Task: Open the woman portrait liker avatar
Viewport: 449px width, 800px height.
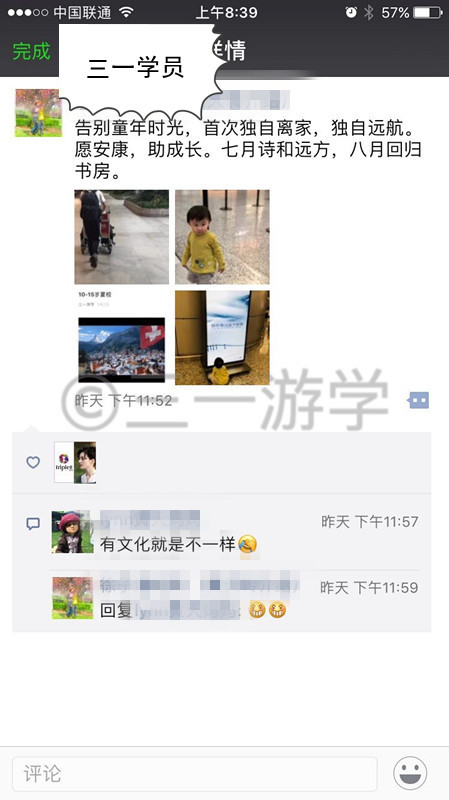Action: pos(85,462)
